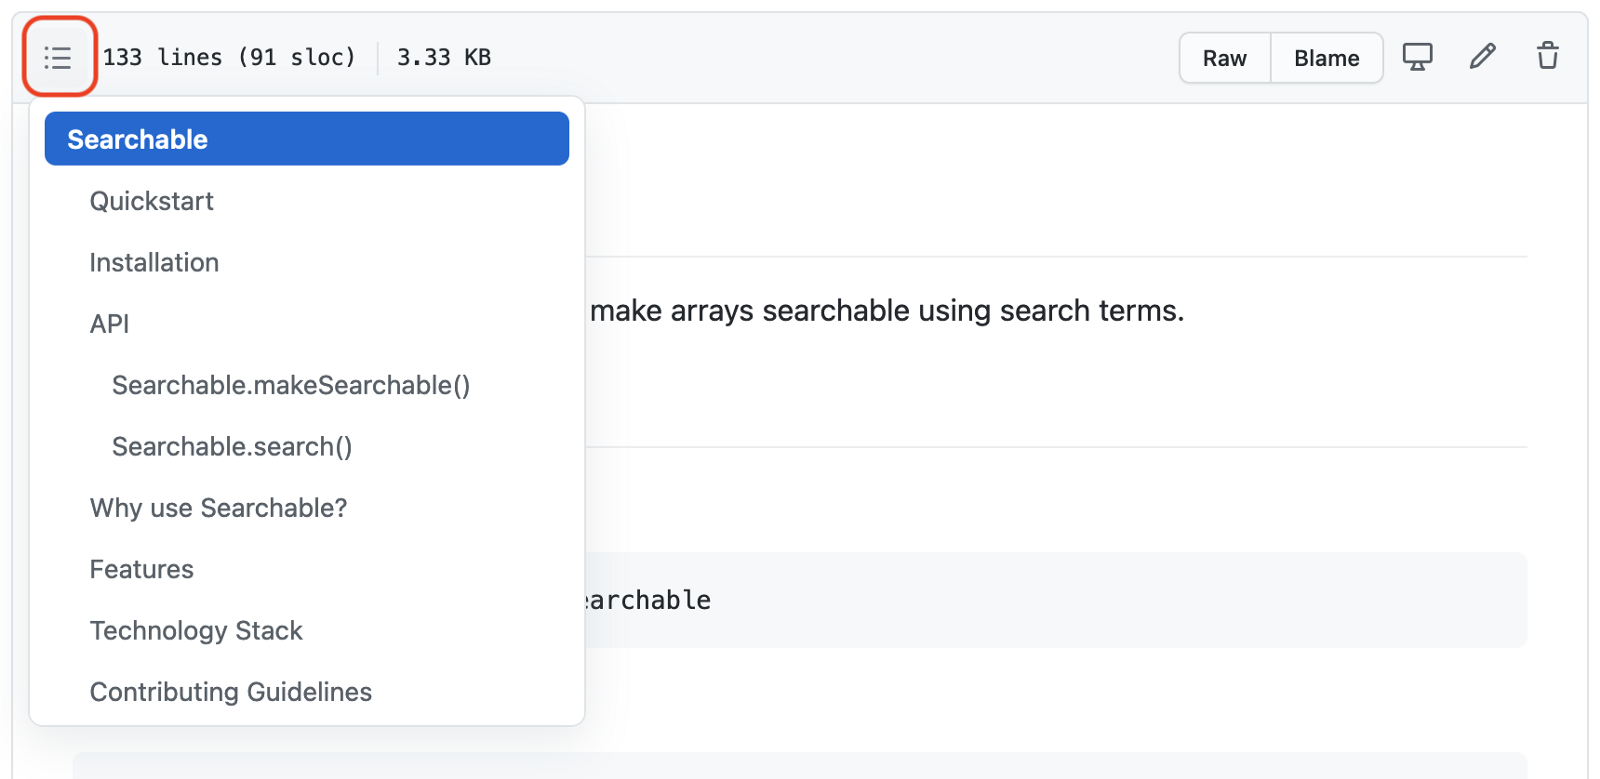
Task: Click the '133 lines (91 sloc)' text
Action: (229, 57)
